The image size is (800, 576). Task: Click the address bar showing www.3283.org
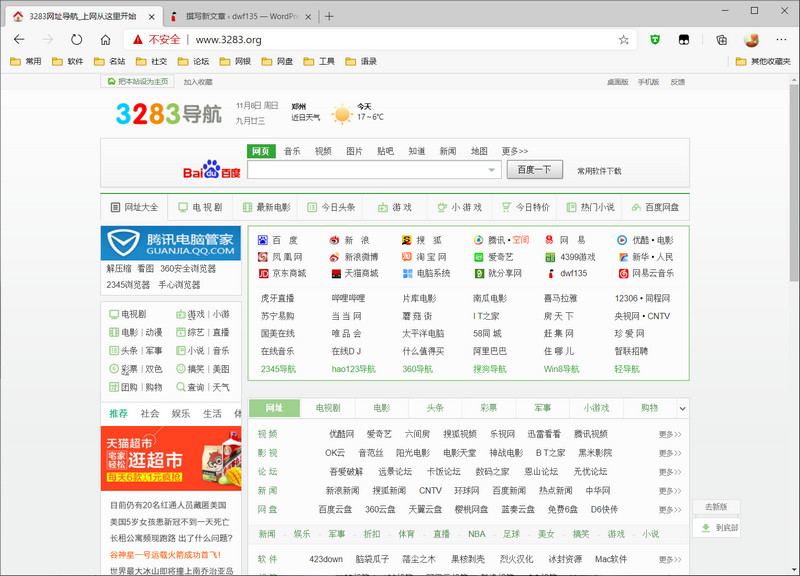pos(381,39)
